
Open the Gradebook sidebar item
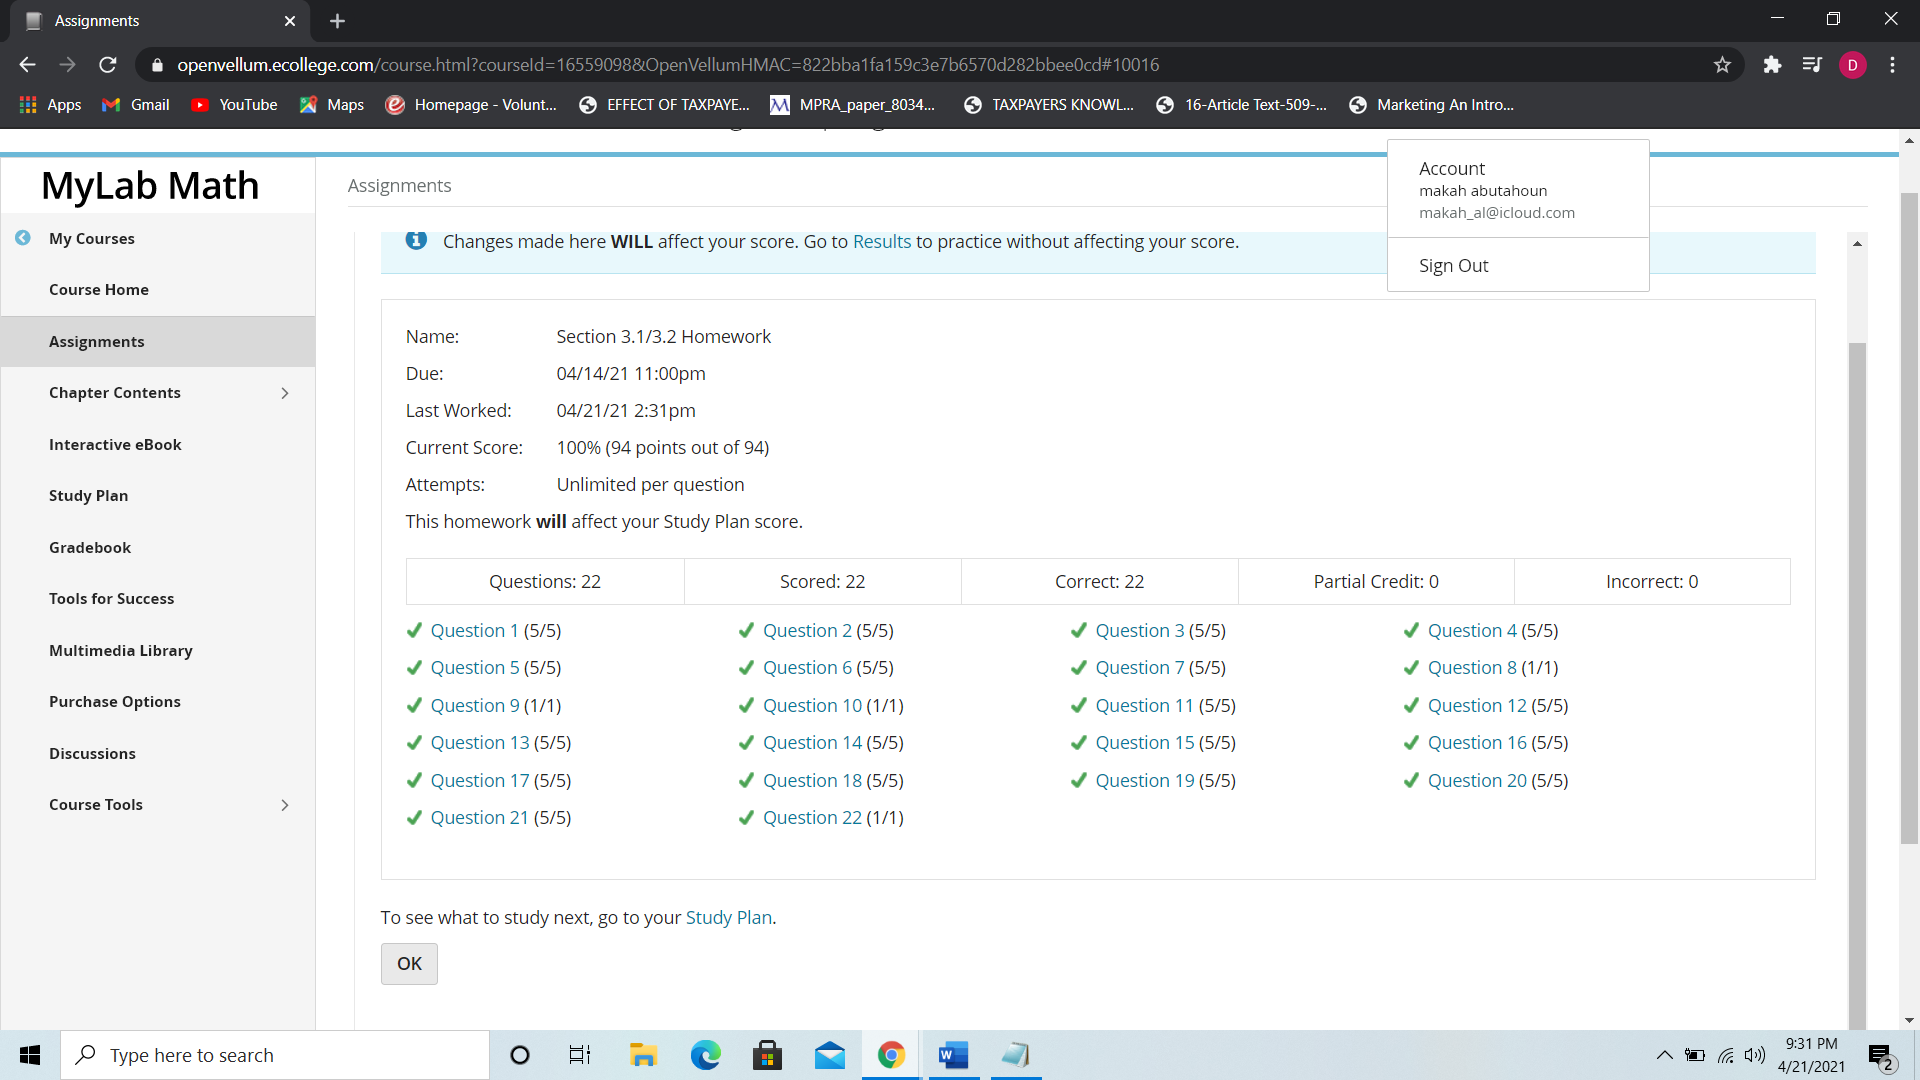[90, 548]
